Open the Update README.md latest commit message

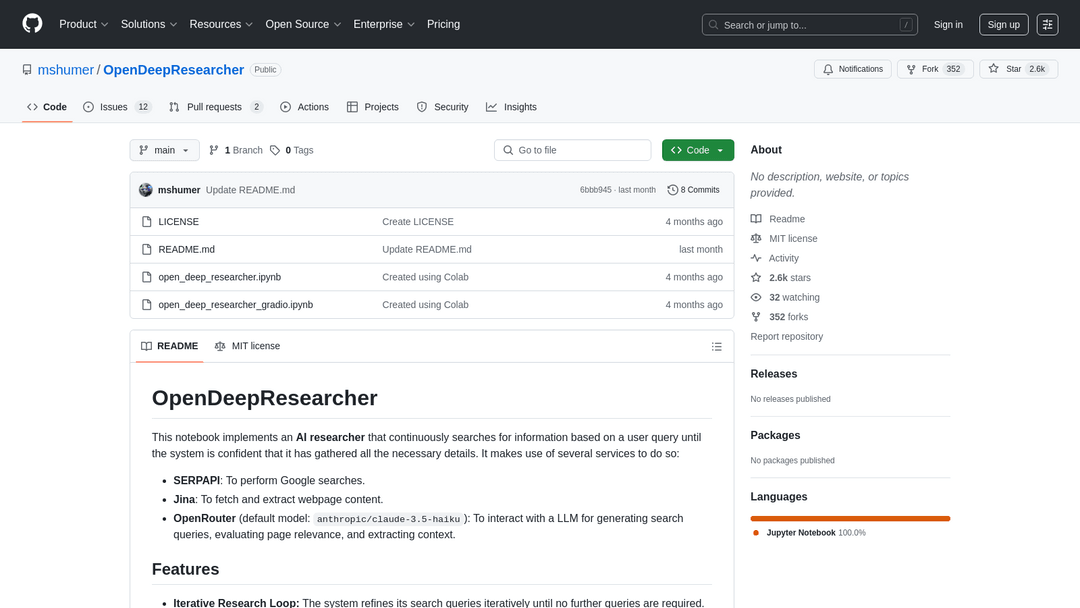pyautogui.click(x=250, y=190)
